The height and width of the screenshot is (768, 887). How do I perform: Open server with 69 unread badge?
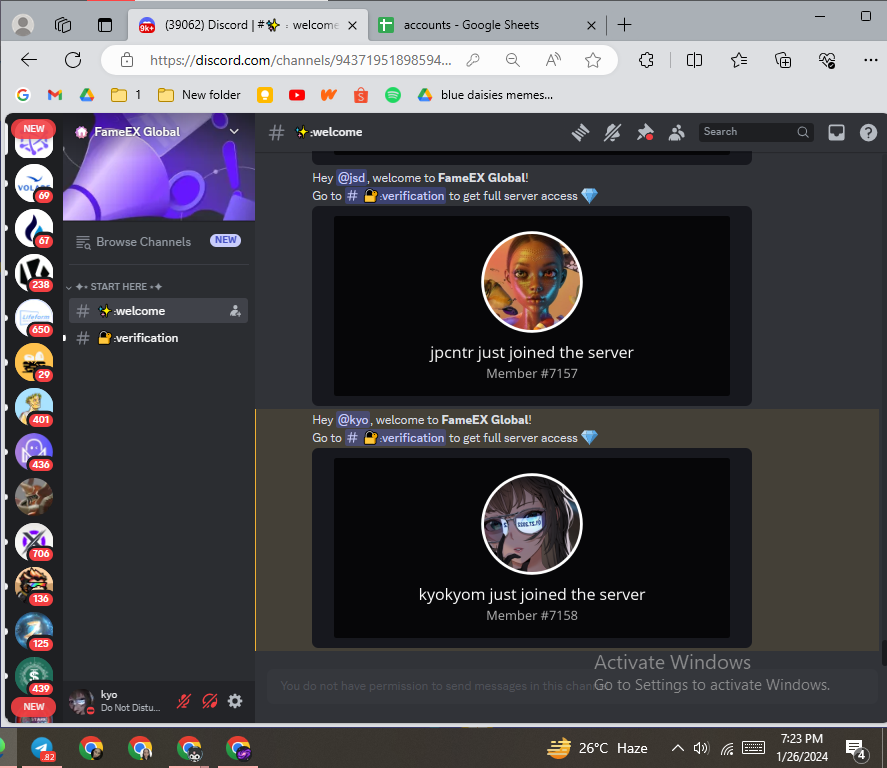[34, 183]
